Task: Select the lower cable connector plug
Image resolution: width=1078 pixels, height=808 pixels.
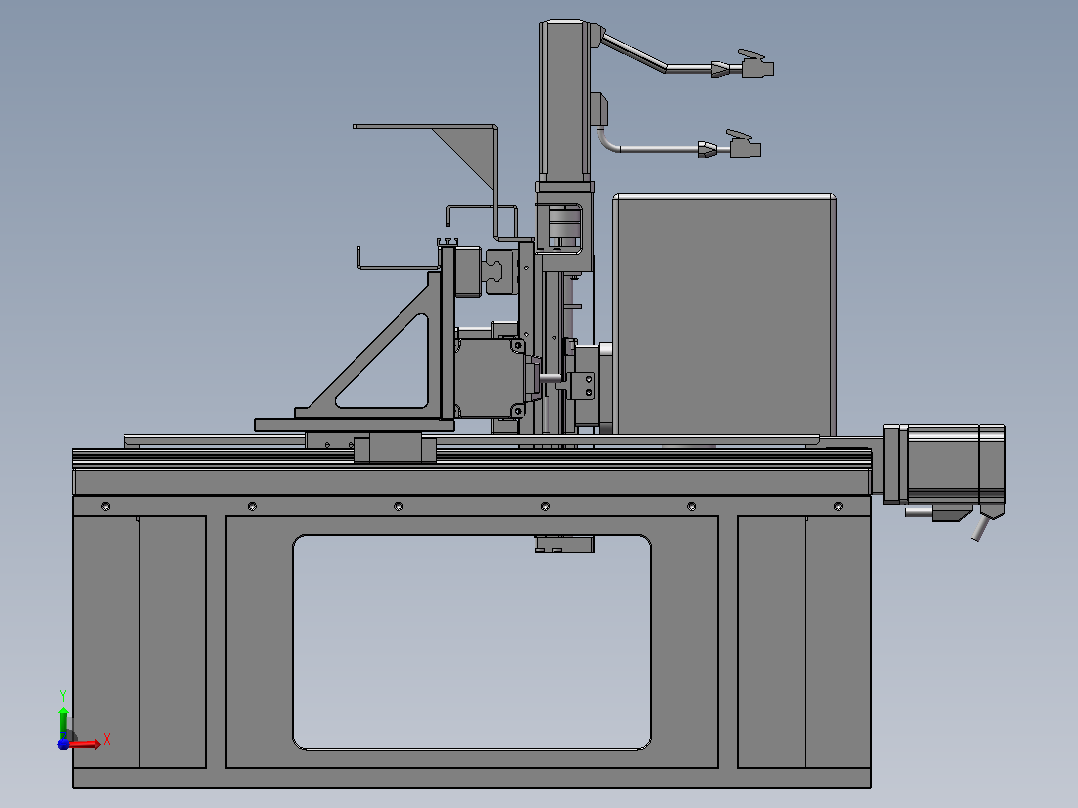Action: [x=744, y=144]
